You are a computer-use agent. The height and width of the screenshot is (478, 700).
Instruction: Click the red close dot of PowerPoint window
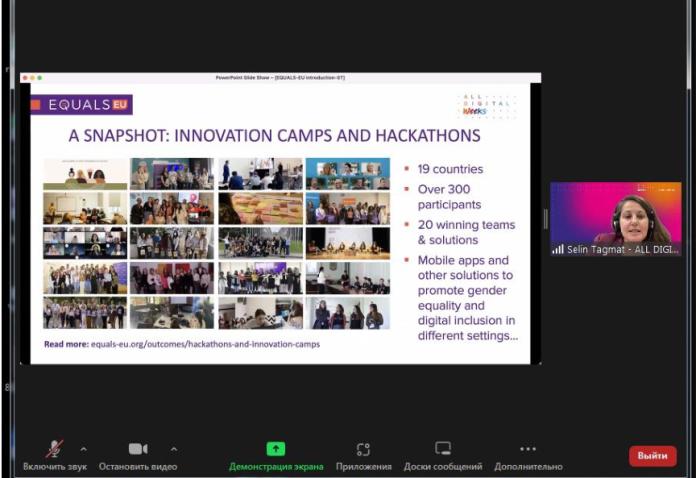pyautogui.click(x=26, y=78)
